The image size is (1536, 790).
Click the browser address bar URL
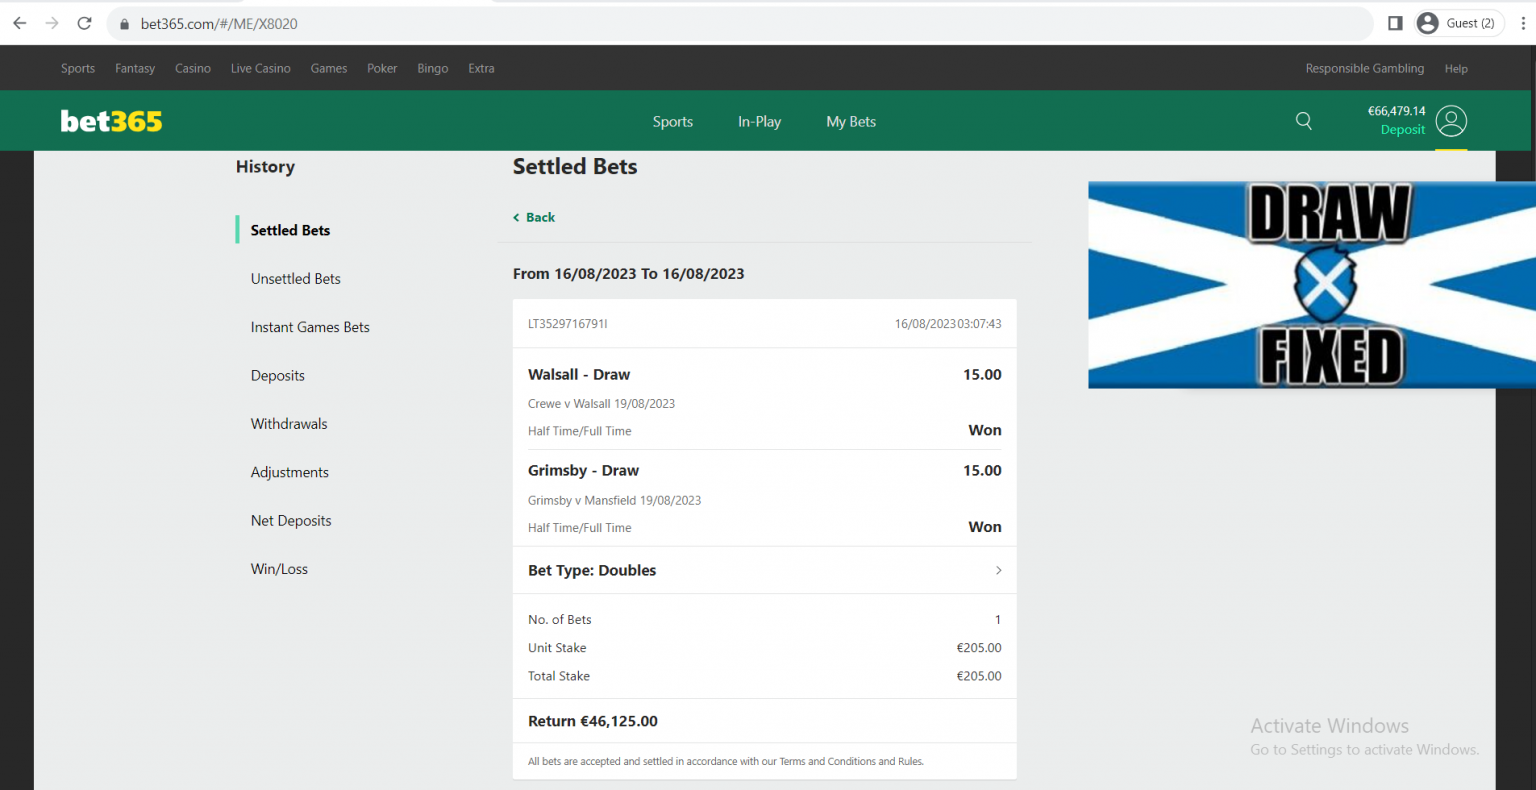click(219, 24)
